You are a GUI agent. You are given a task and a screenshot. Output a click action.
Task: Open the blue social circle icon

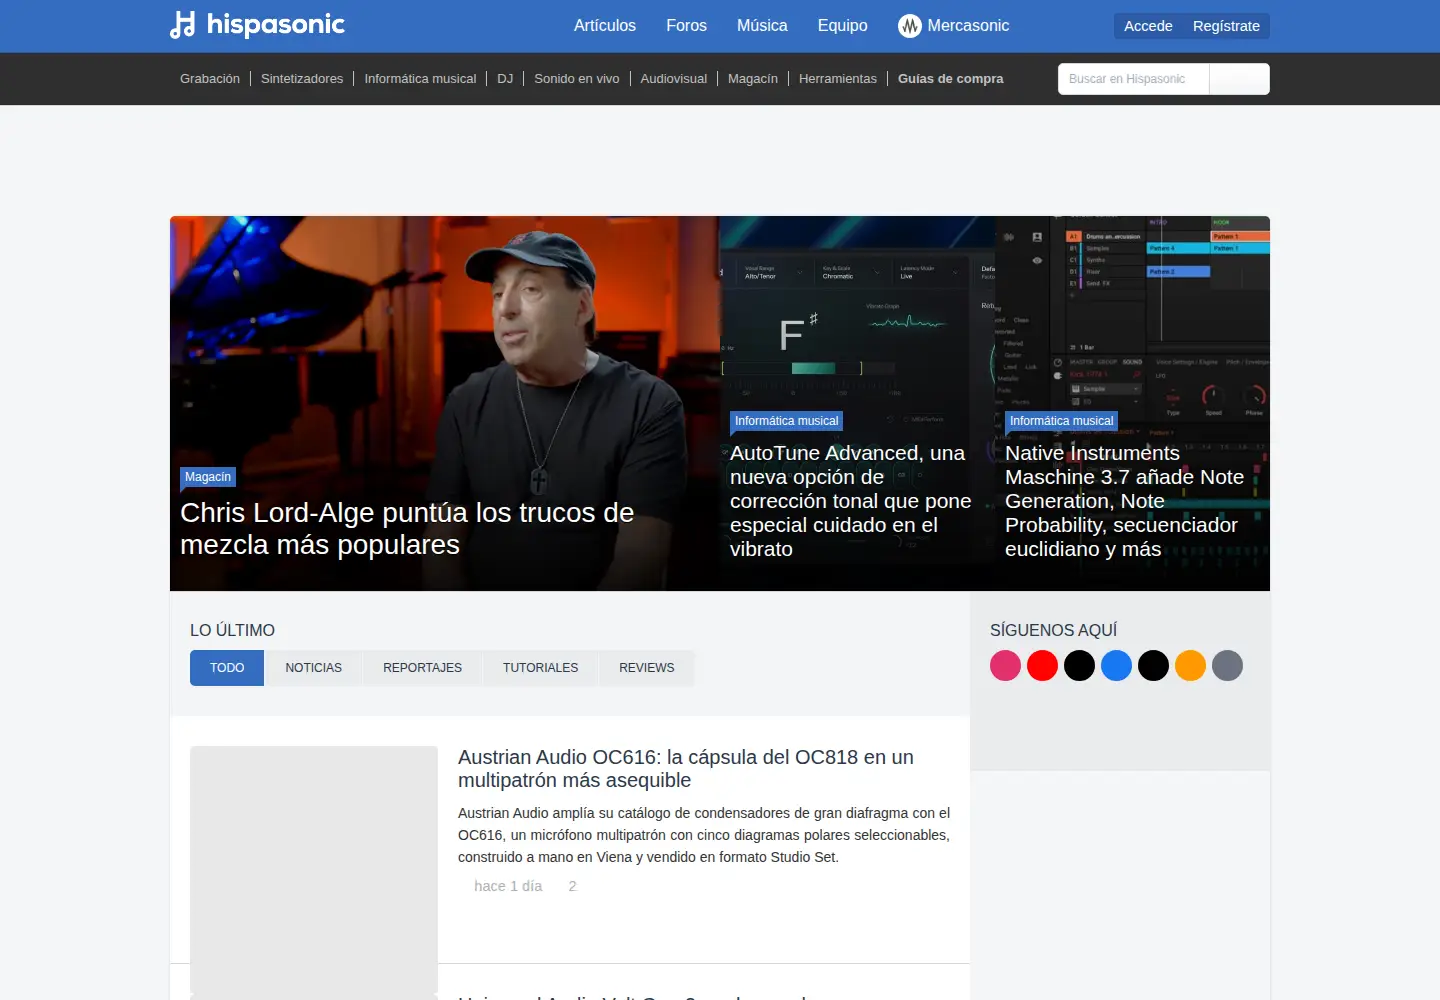point(1116,665)
